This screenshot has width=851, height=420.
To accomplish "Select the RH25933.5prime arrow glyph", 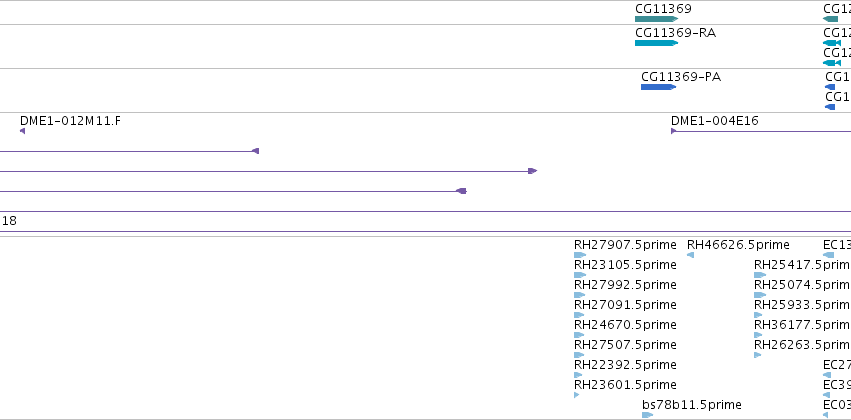I will click(758, 315).
